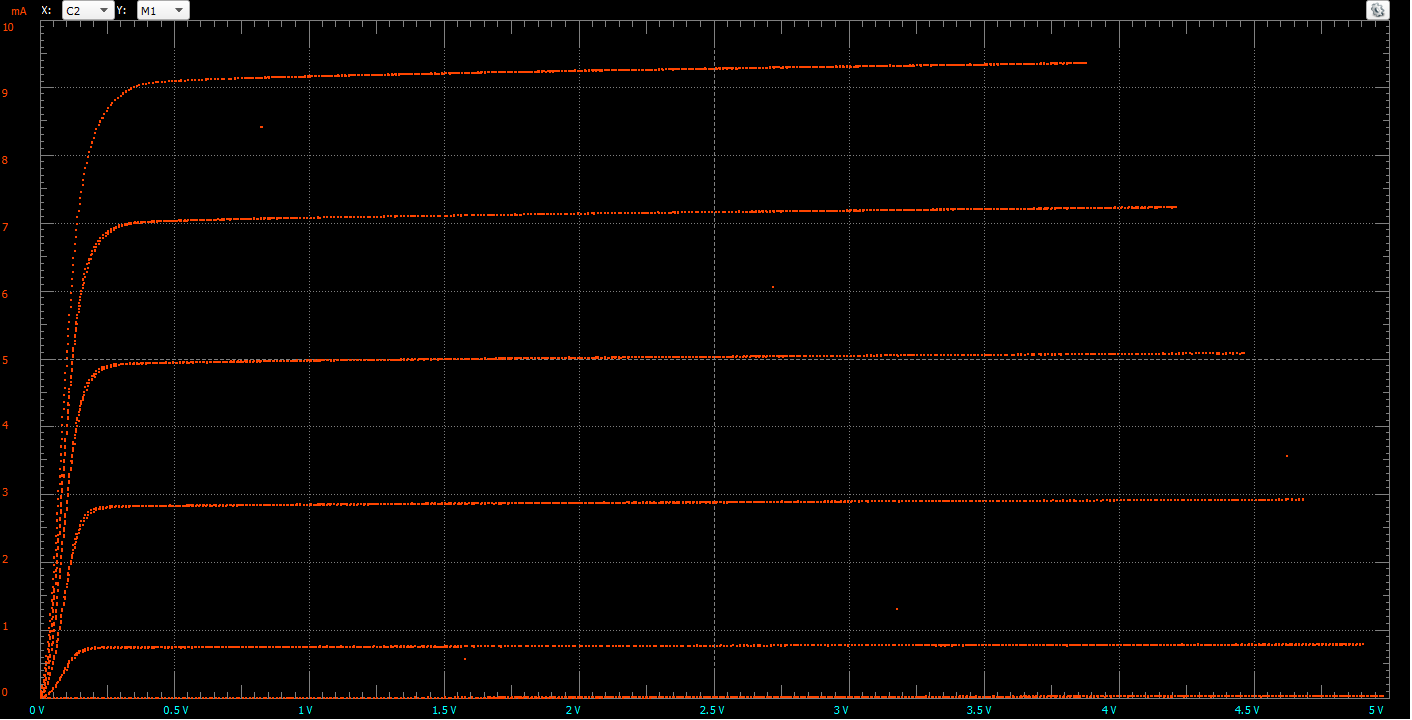
Task: Select the 10 tick label on the mA axis
Action: (x=9, y=27)
